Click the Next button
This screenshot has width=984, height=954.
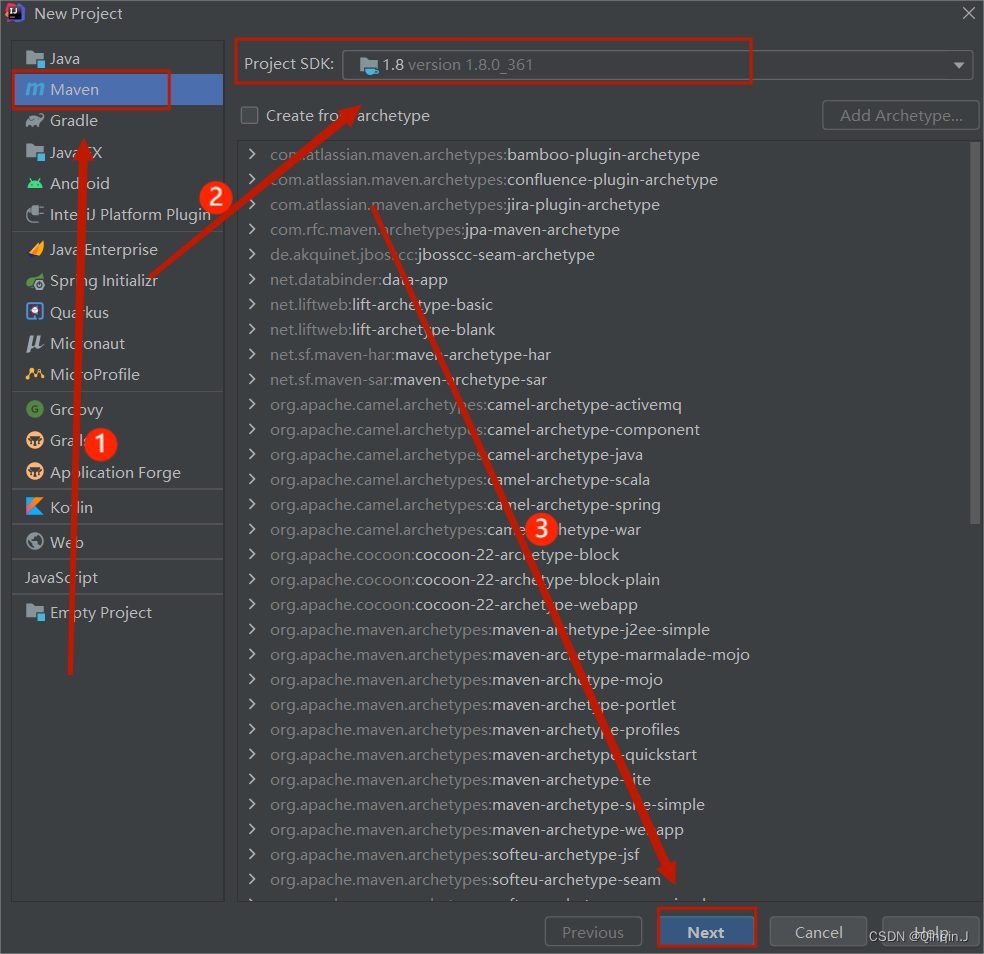click(x=706, y=932)
